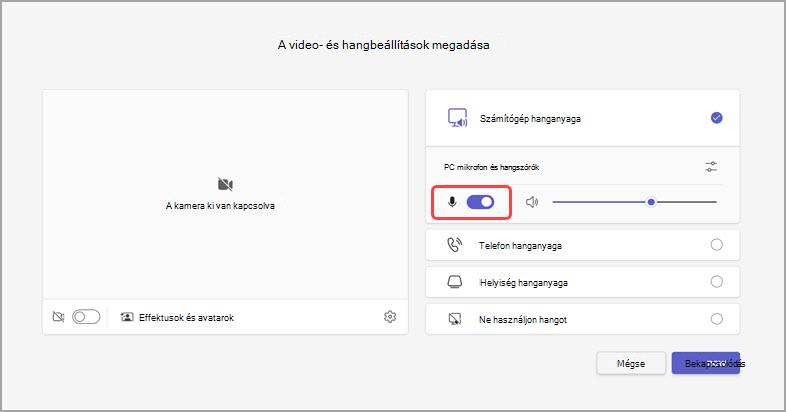This screenshot has height=412, width=786.
Task: Select the Ne használjon hangot radio option
Action: click(716, 319)
